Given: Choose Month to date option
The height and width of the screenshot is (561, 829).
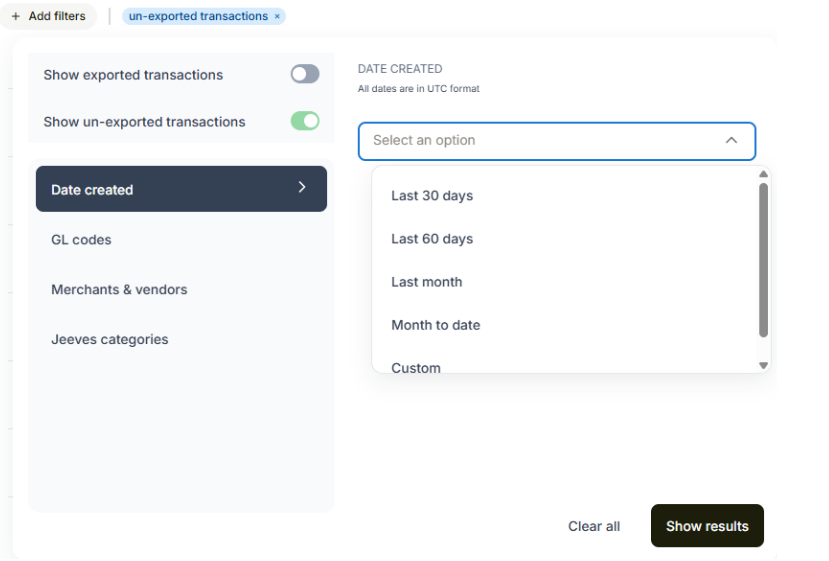Looking at the screenshot, I should click(436, 325).
